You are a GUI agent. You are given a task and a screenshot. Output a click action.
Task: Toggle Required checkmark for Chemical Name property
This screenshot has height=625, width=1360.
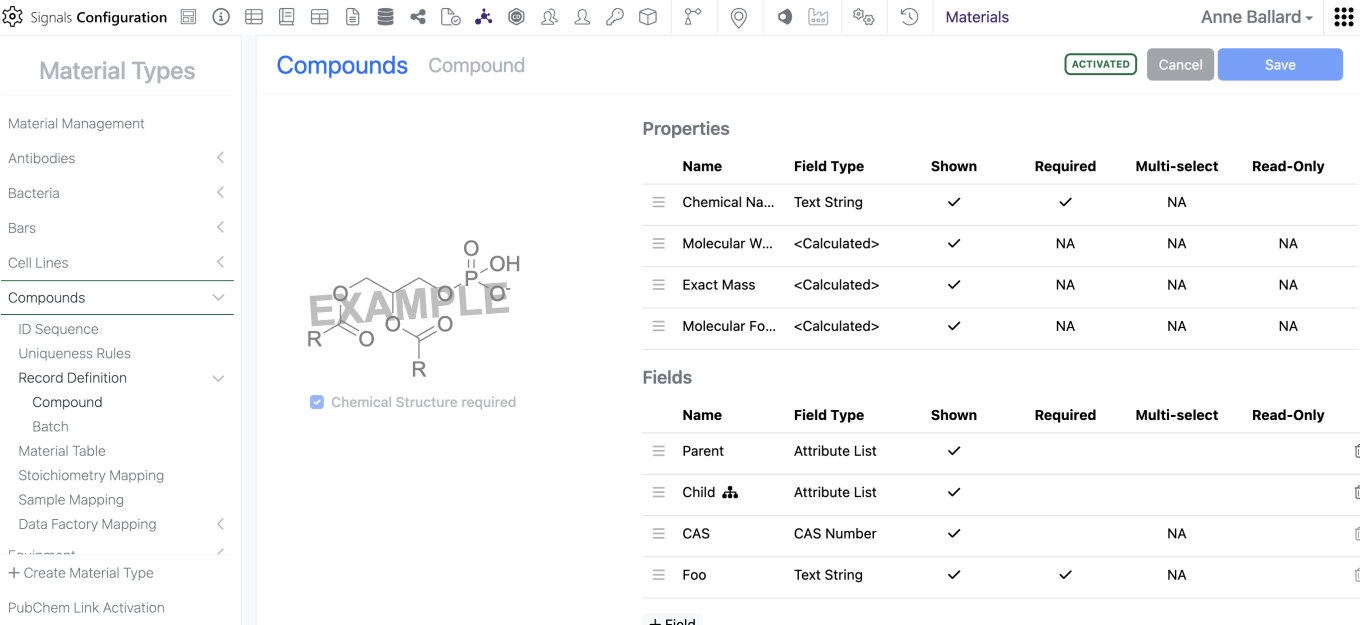point(1065,202)
